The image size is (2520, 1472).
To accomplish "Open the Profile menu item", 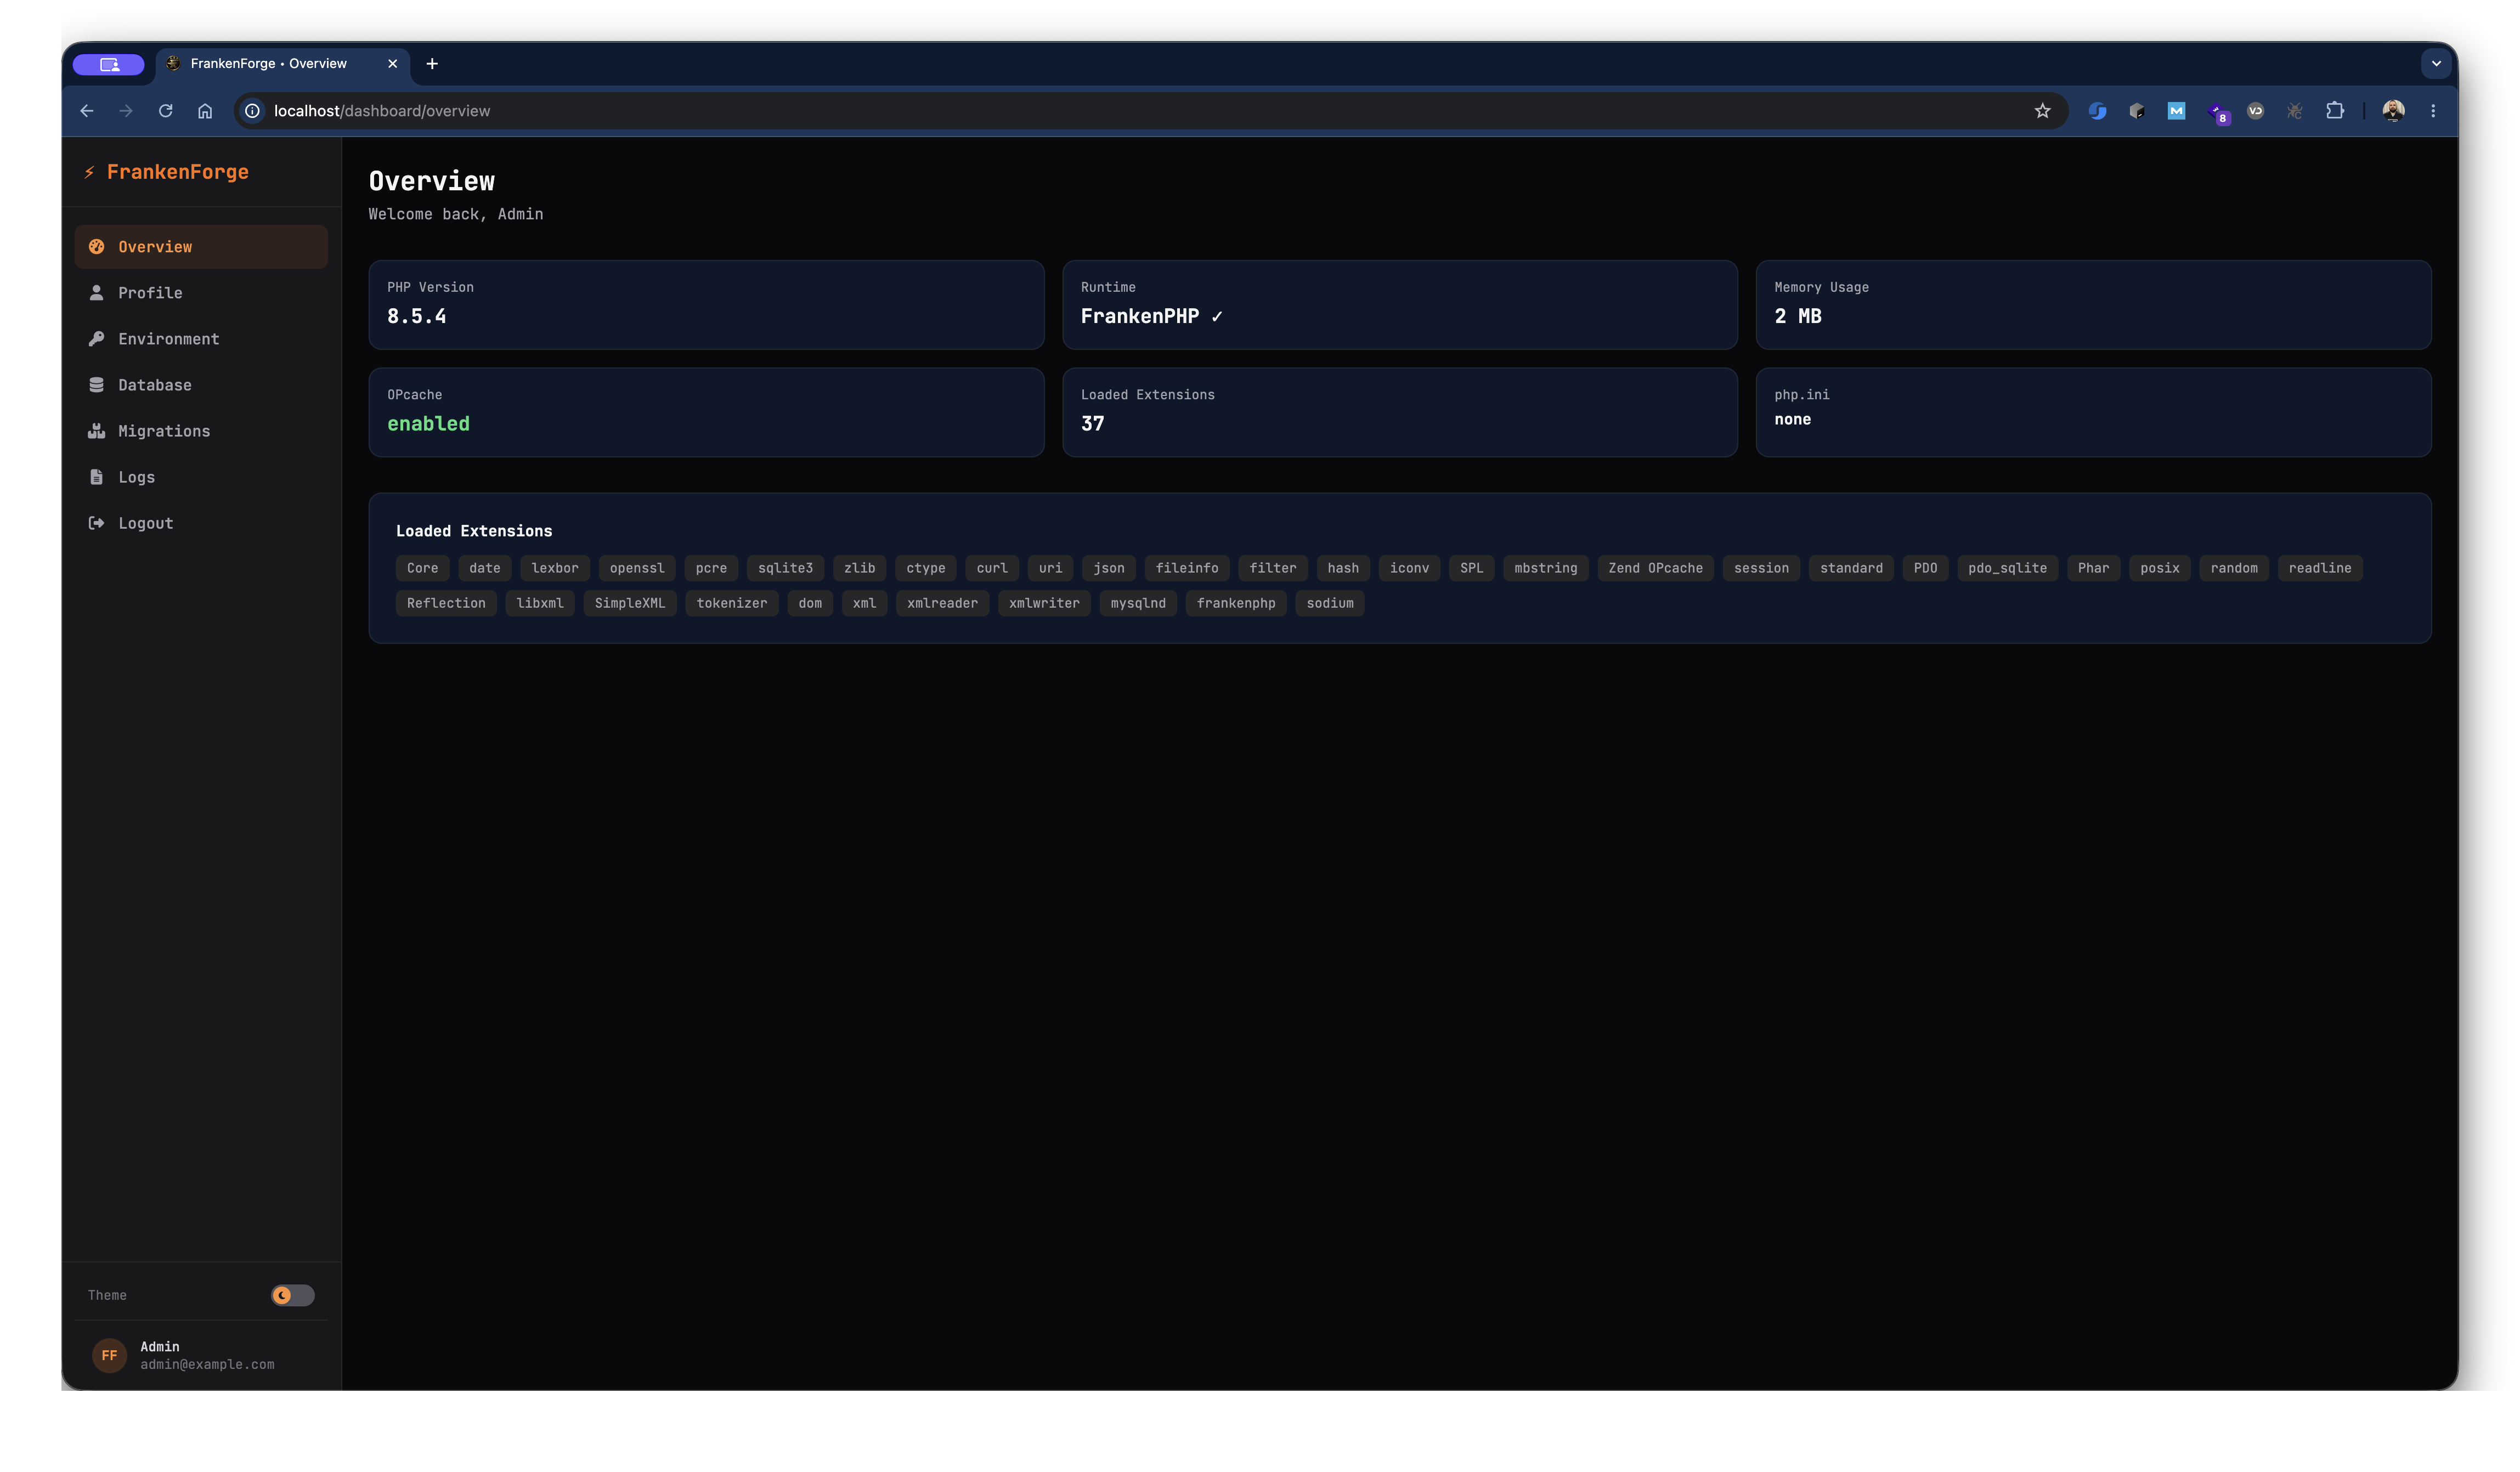I will click(x=201, y=293).
